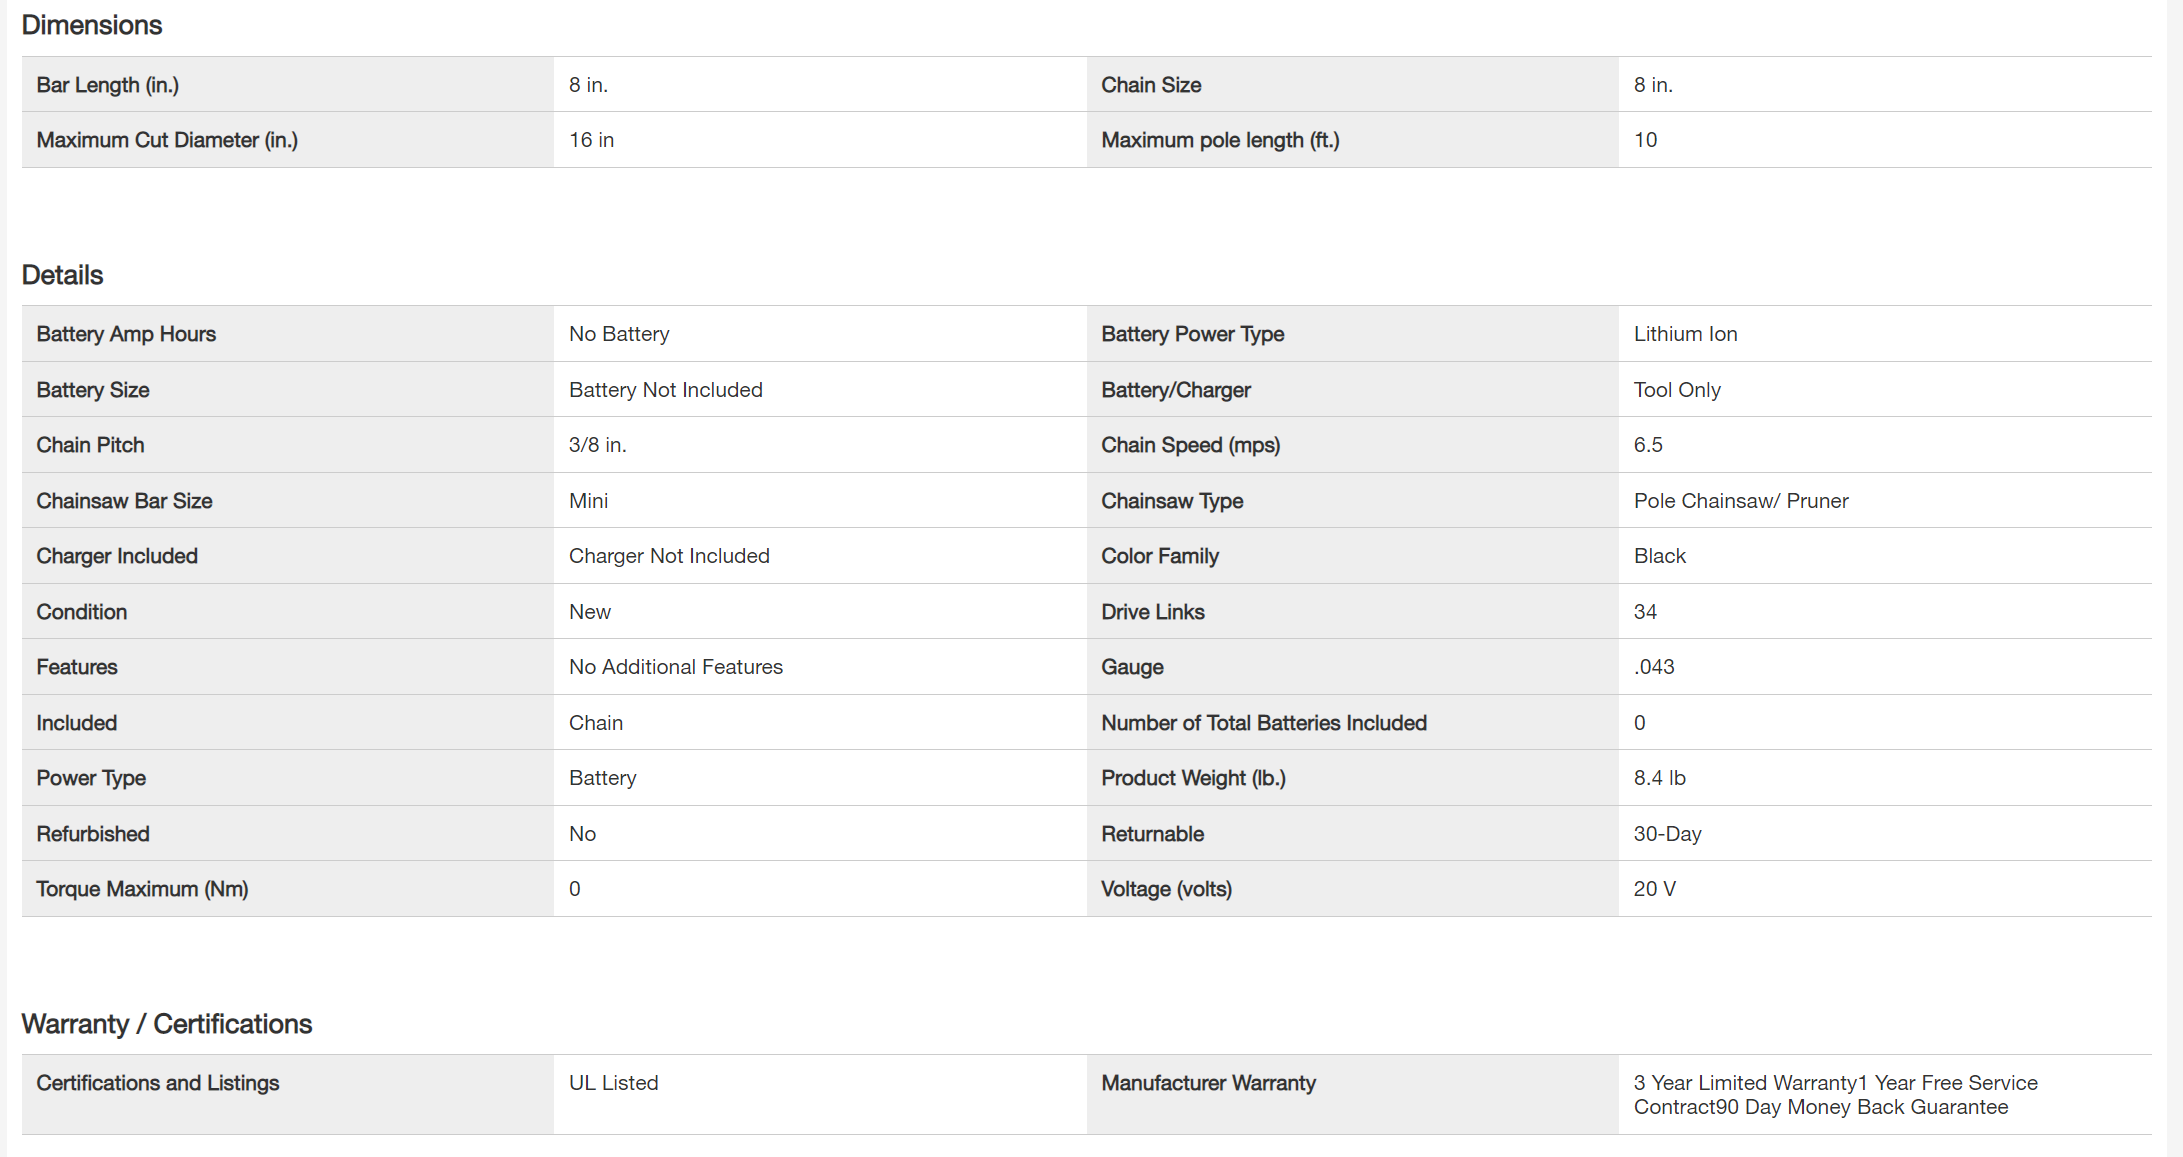Click the Color Family Black value
2183x1157 pixels.
pyautogui.click(x=1660, y=556)
